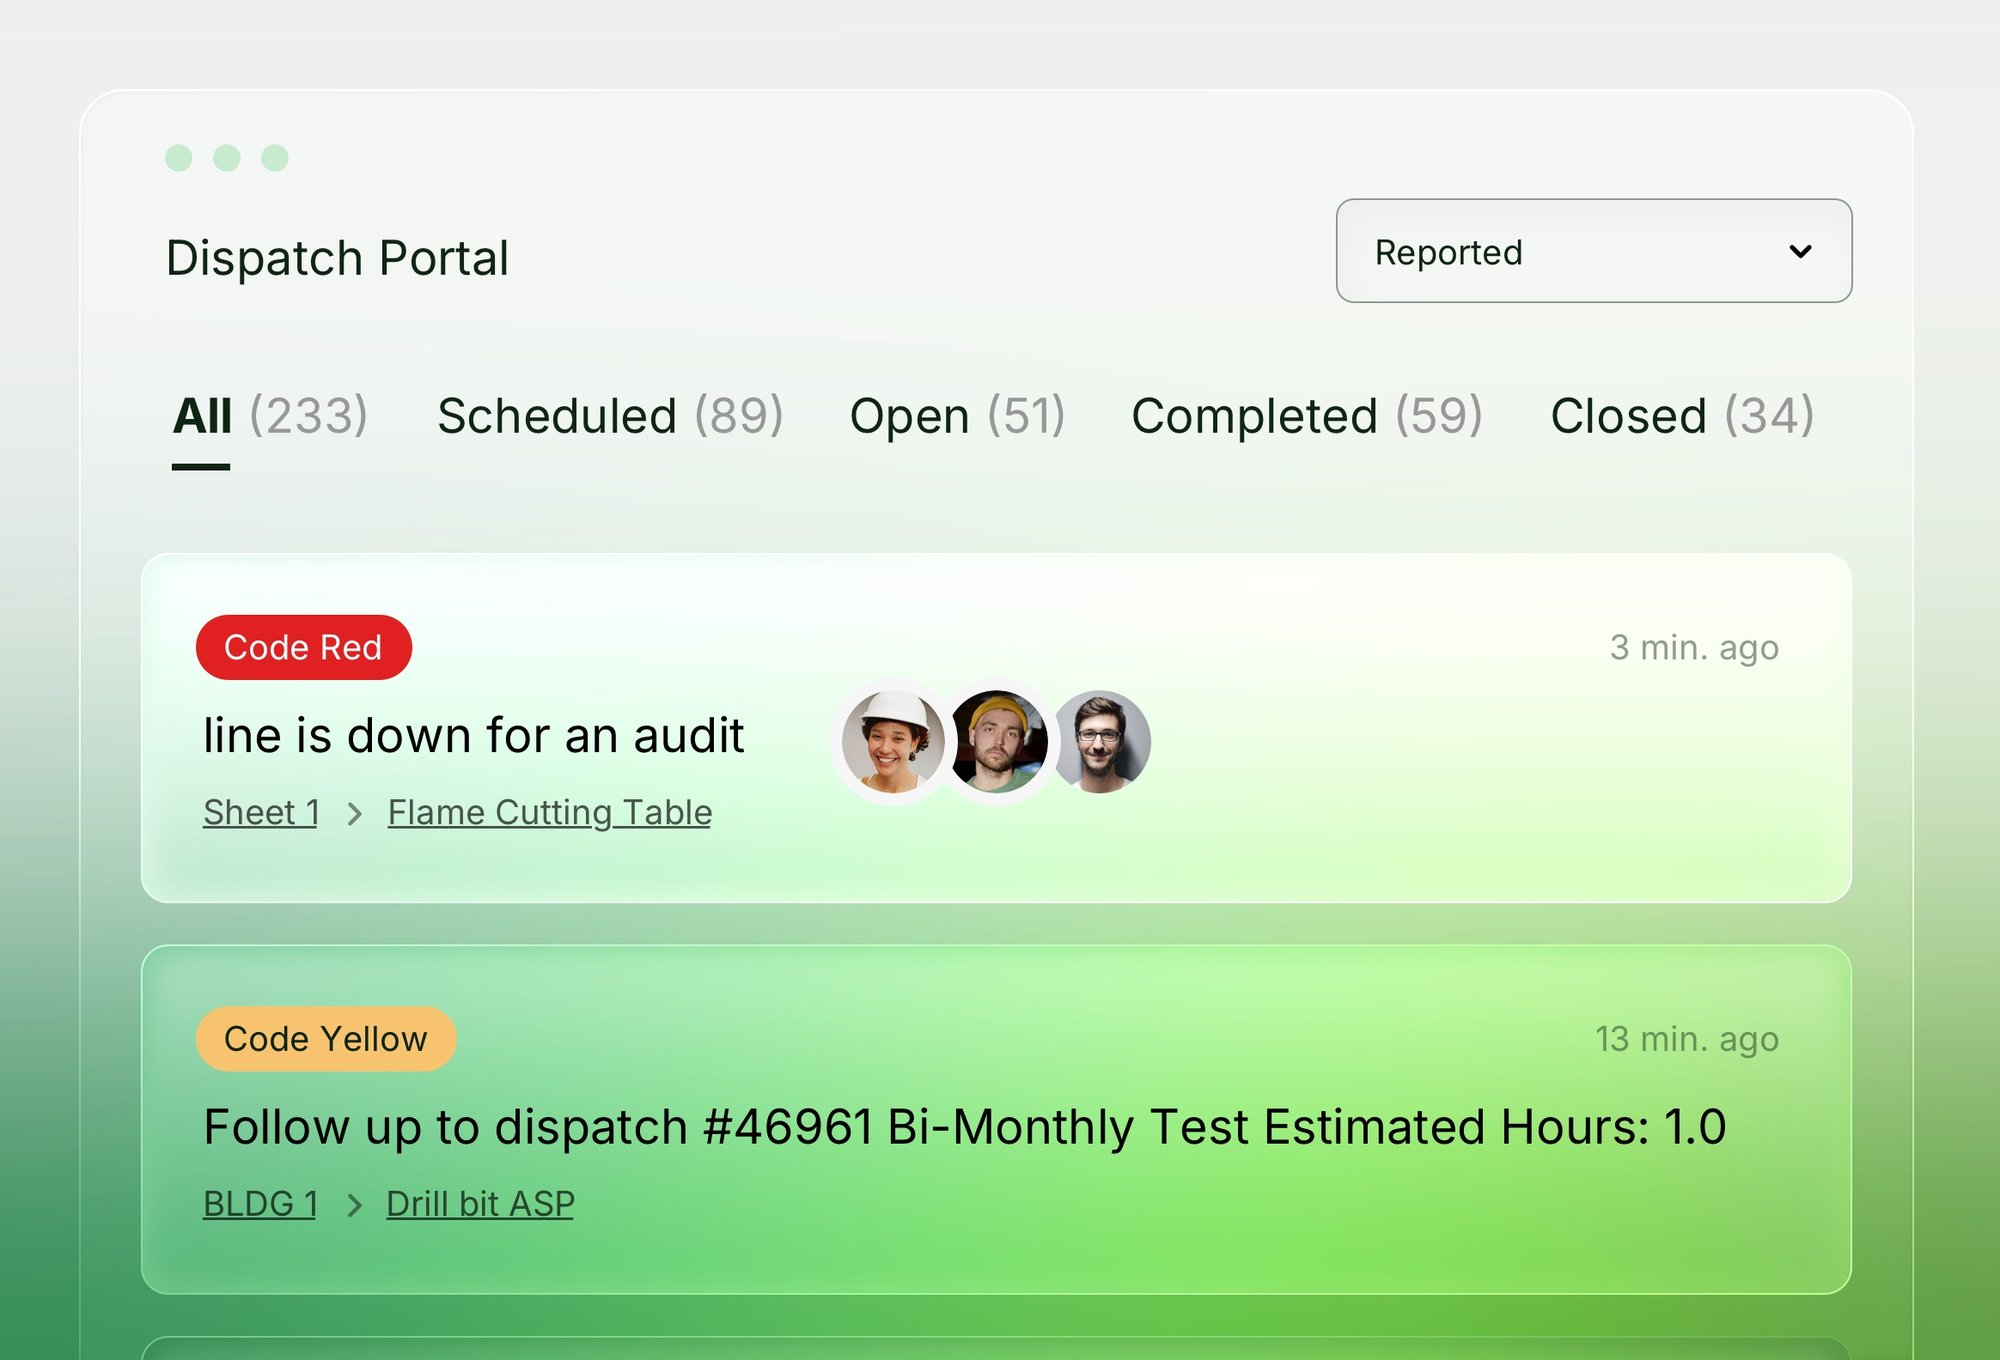Open the Drill bit ASP link
The height and width of the screenshot is (1360, 2000).
480,1203
